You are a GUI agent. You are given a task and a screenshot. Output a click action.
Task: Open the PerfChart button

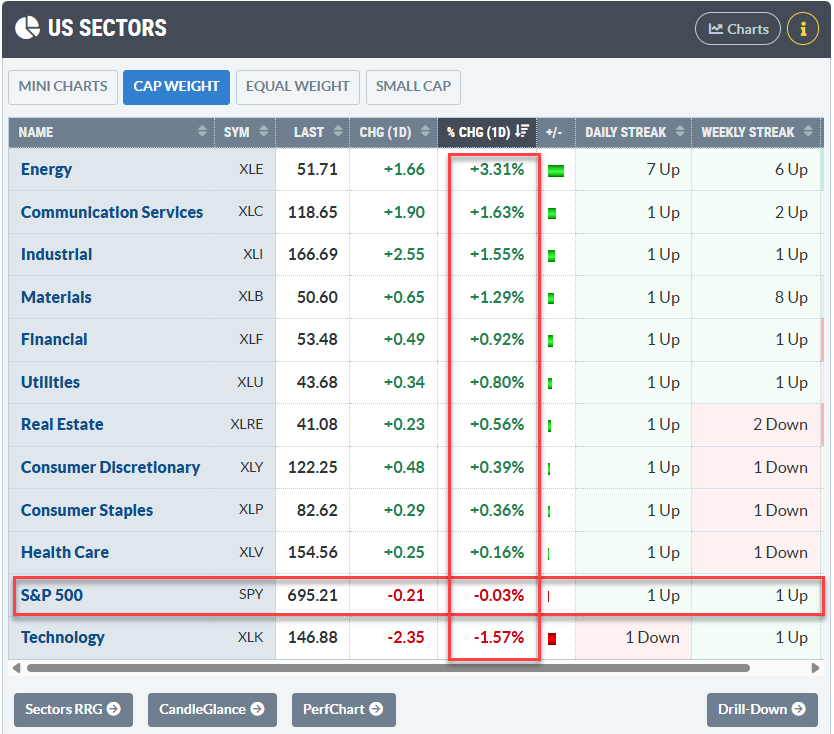tap(344, 710)
